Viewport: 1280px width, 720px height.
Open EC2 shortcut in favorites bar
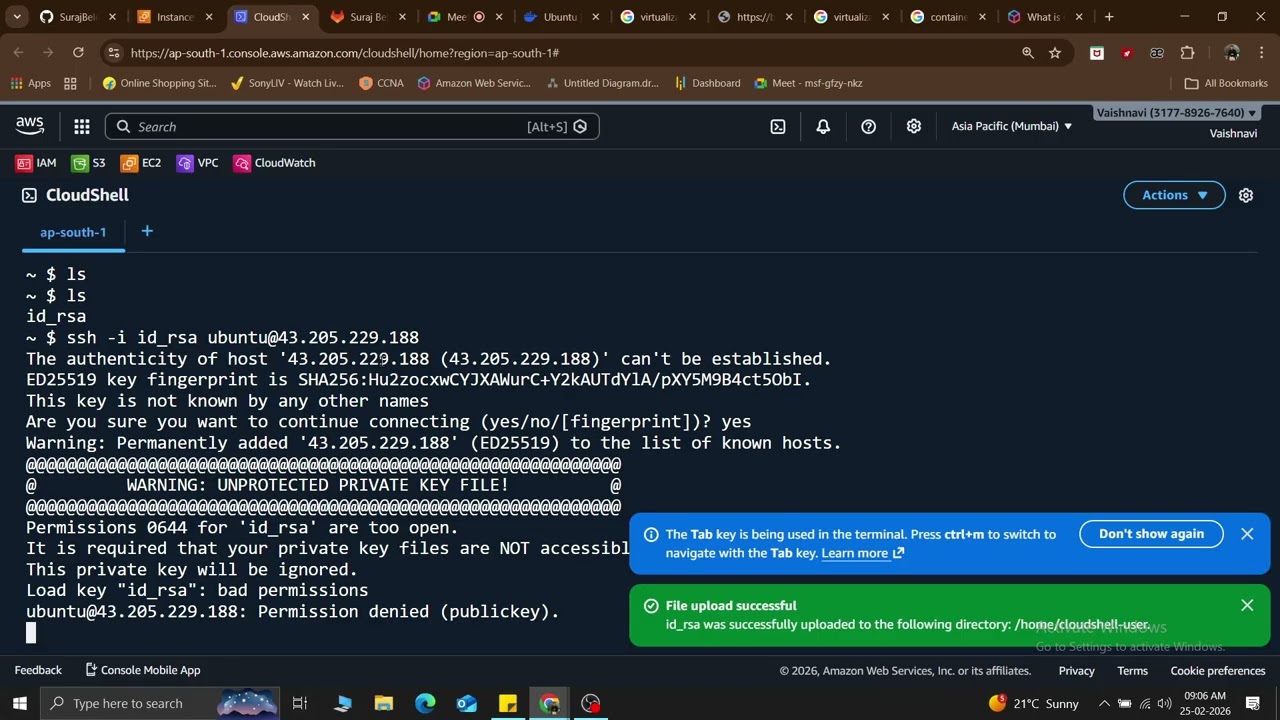click(x=140, y=163)
